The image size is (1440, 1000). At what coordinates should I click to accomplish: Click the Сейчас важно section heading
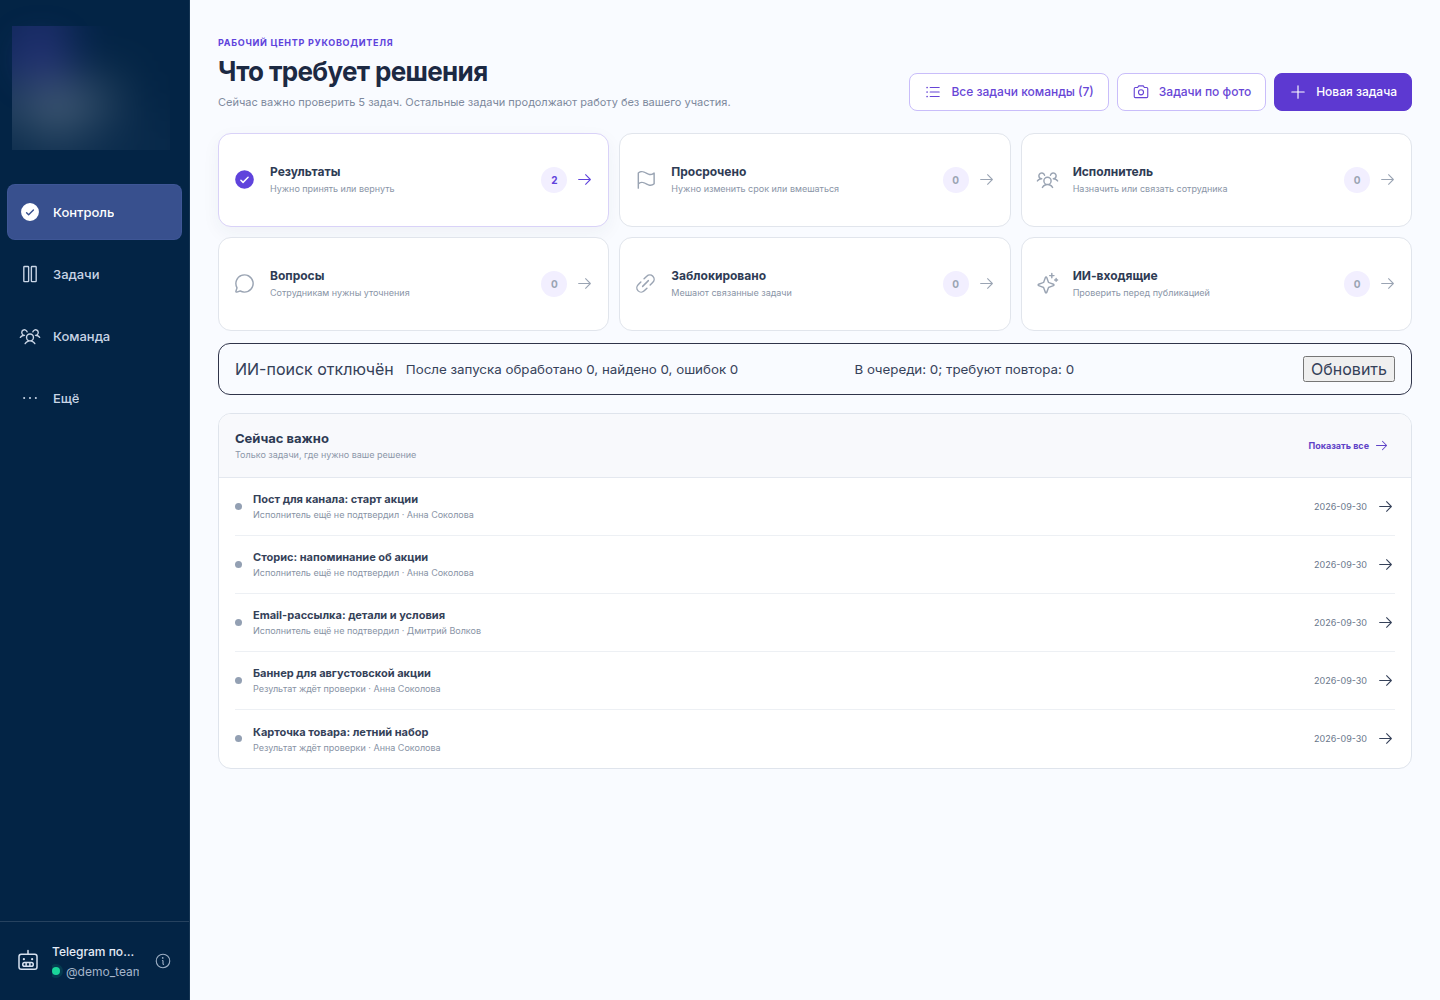click(282, 439)
